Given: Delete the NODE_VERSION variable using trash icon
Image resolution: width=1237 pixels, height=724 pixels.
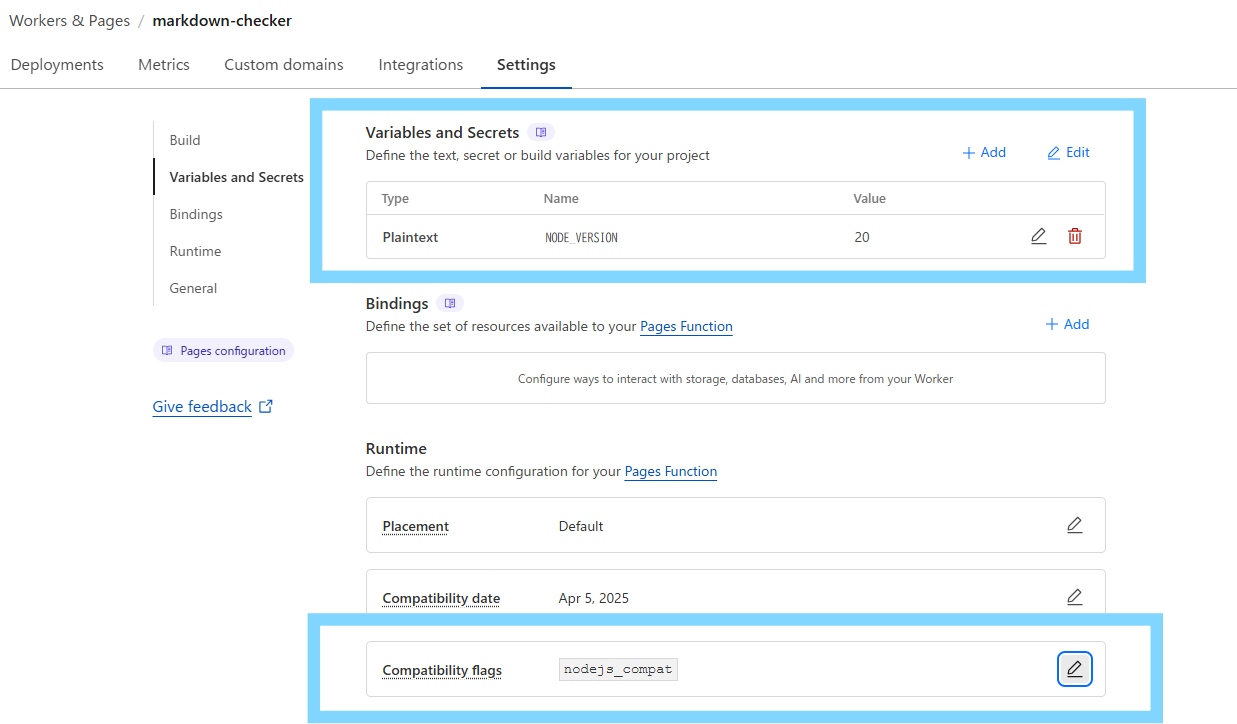Looking at the screenshot, I should click(x=1075, y=236).
